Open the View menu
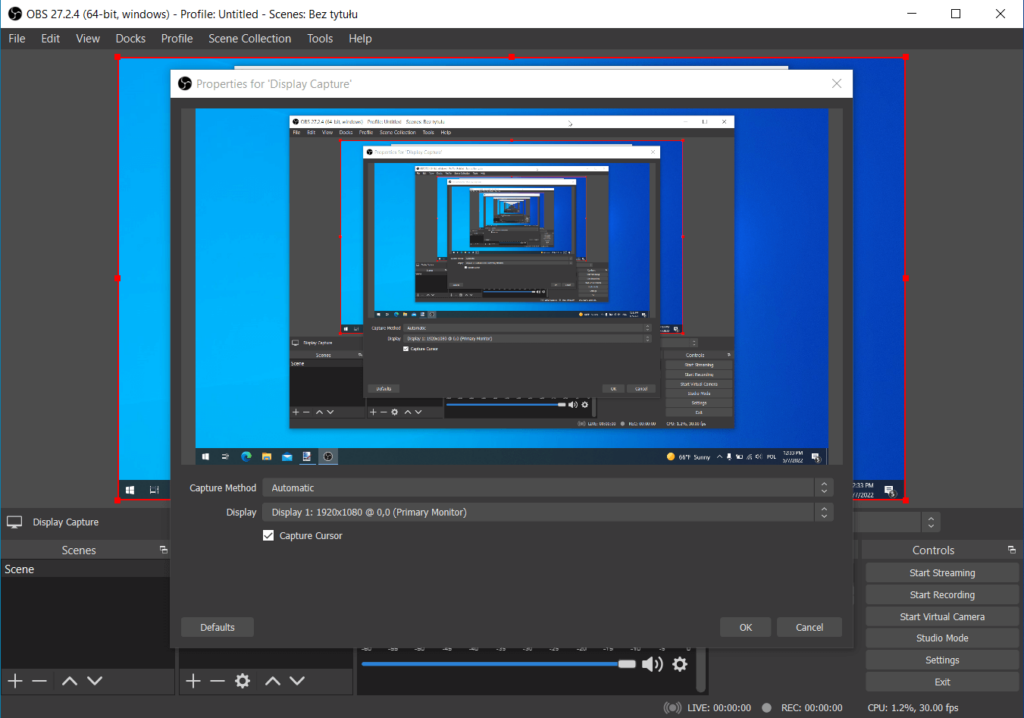 point(88,39)
